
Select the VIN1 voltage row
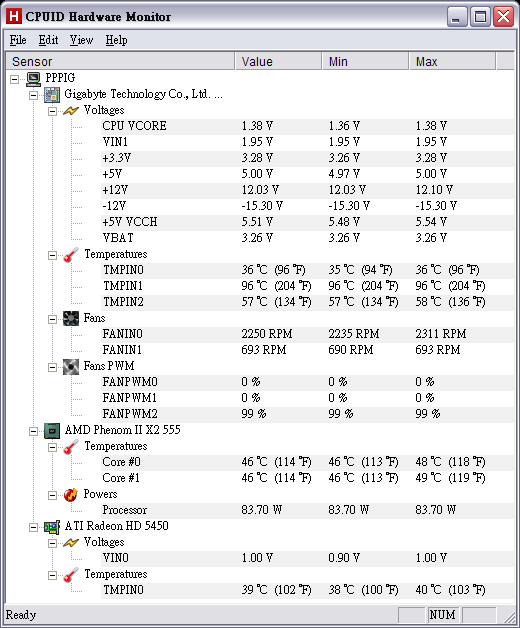(x=307, y=142)
